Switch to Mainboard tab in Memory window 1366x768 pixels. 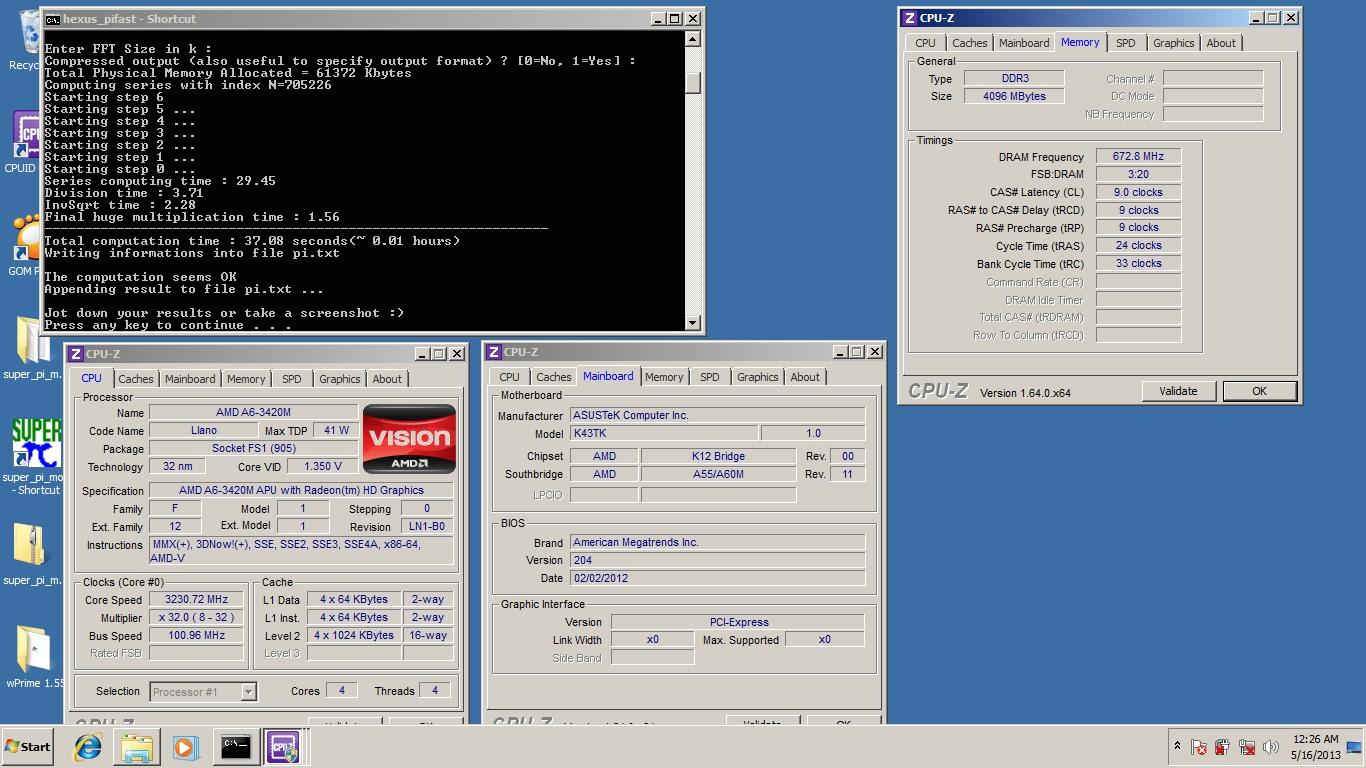click(1024, 43)
